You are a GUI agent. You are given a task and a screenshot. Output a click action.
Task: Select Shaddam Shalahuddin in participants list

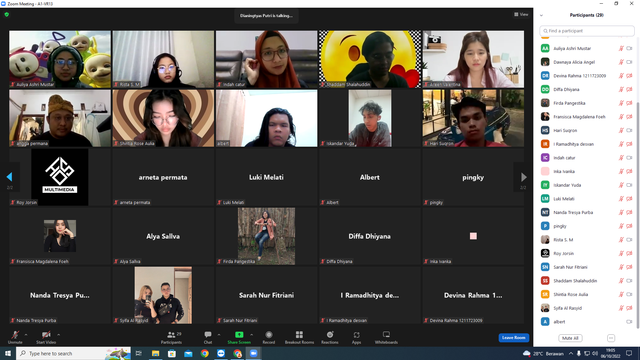[587, 281]
